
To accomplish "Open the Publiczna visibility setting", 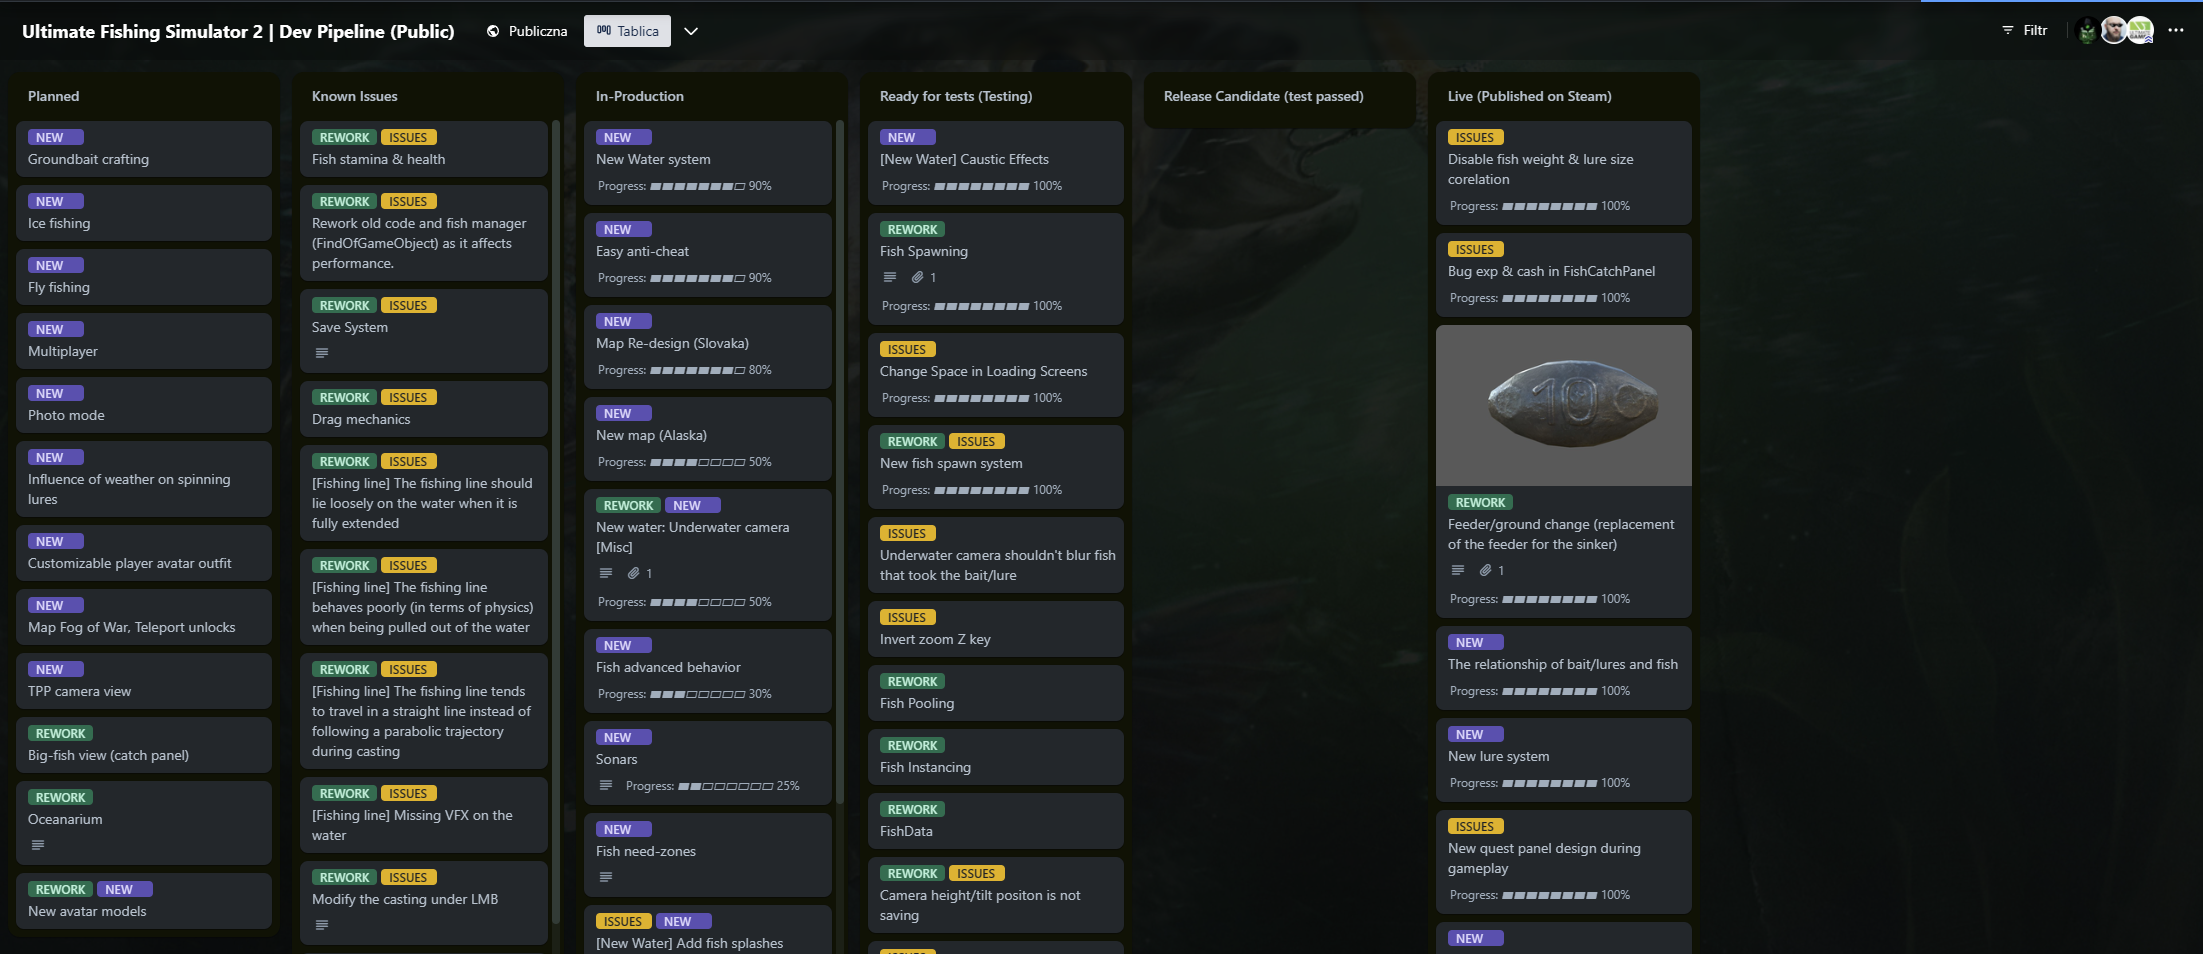I will click(x=527, y=31).
